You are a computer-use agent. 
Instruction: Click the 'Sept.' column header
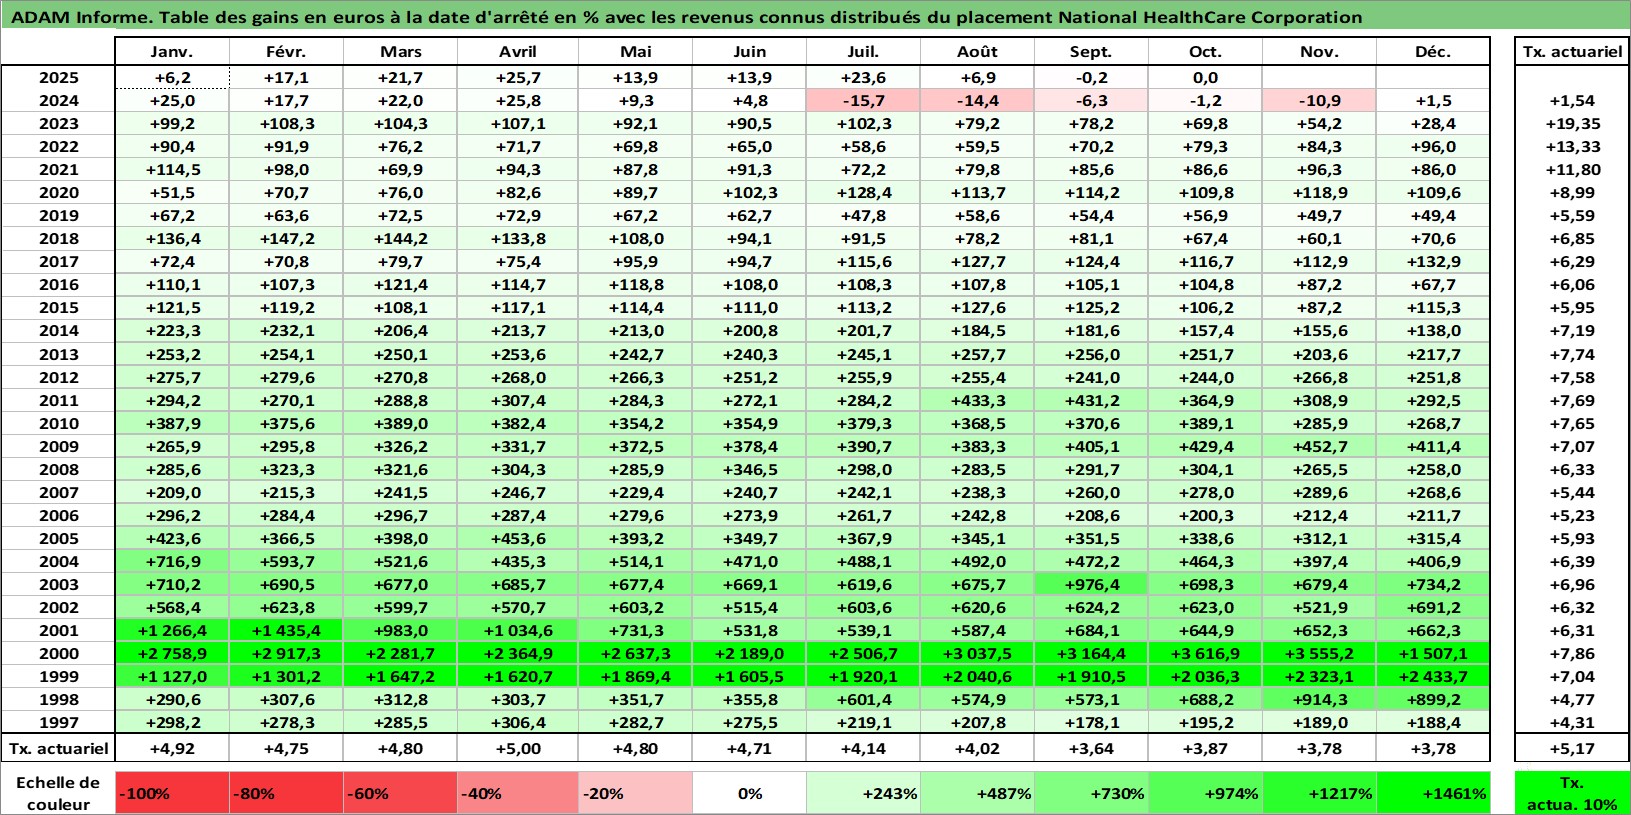[1092, 52]
